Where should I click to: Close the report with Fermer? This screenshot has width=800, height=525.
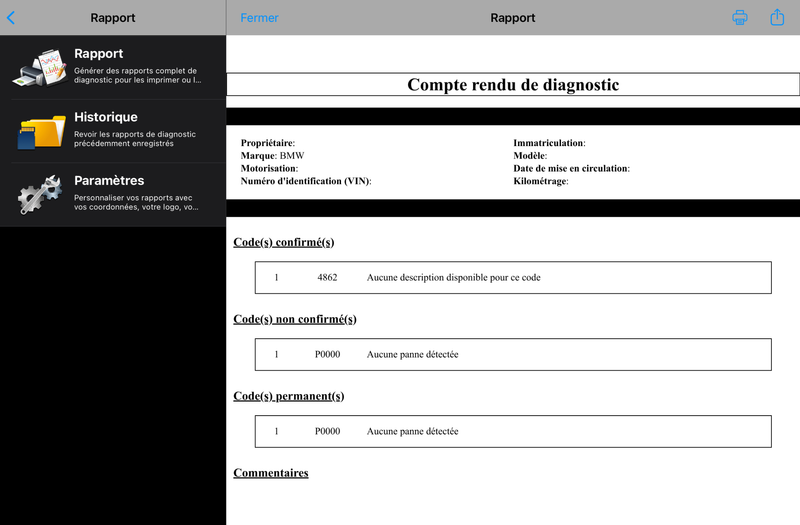tap(259, 18)
